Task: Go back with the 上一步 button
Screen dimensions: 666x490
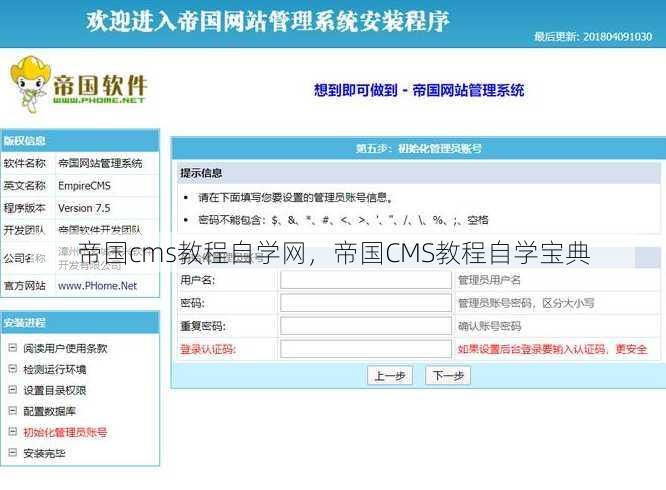Action: (x=390, y=375)
